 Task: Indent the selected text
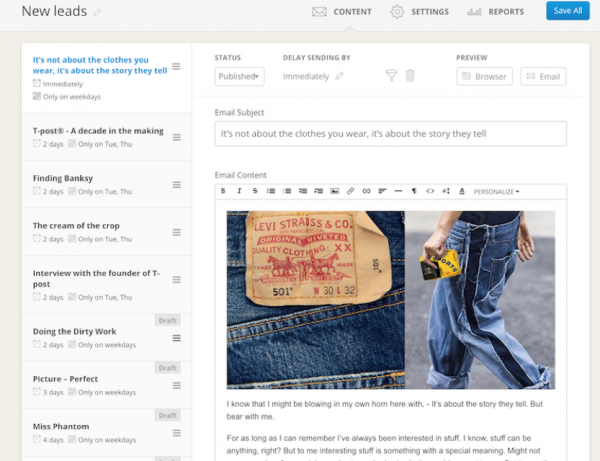click(x=319, y=191)
